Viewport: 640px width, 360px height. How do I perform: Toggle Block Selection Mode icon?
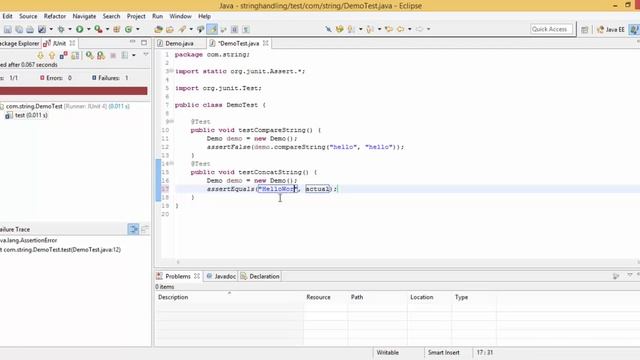tap(234, 29)
